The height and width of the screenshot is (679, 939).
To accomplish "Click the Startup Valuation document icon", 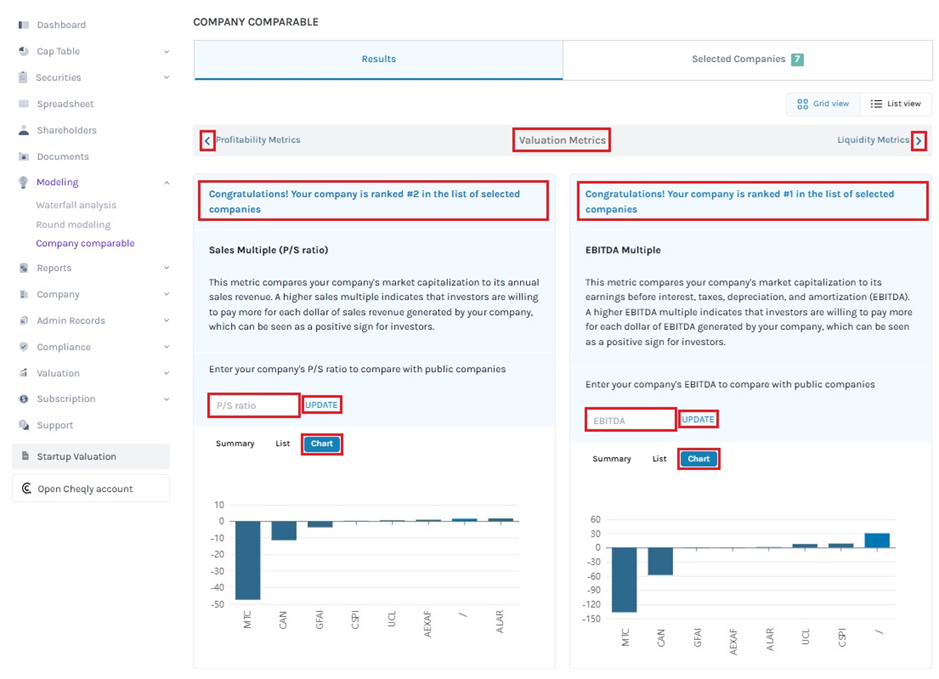I will tap(25, 456).
